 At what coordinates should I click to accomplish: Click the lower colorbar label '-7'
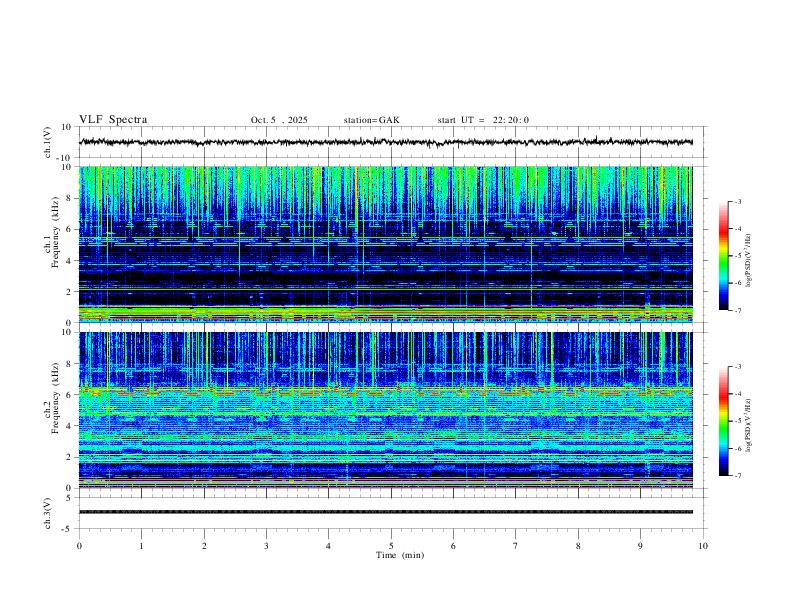click(737, 475)
